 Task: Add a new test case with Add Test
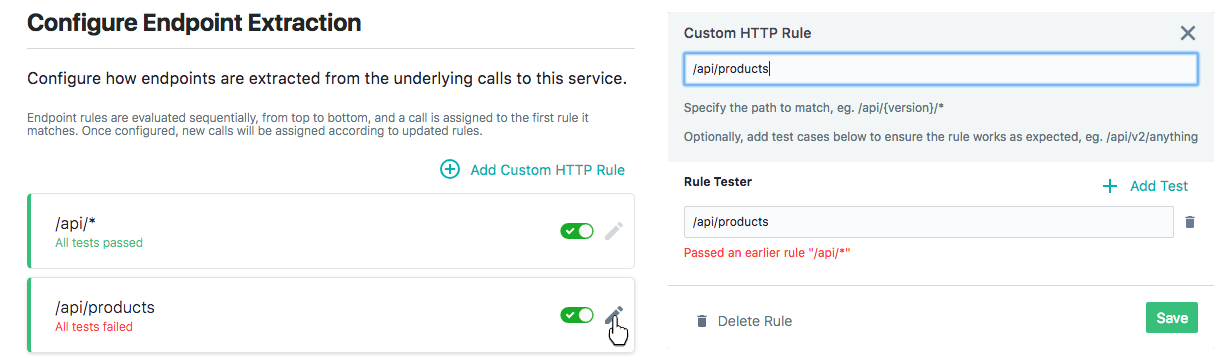click(x=1159, y=186)
